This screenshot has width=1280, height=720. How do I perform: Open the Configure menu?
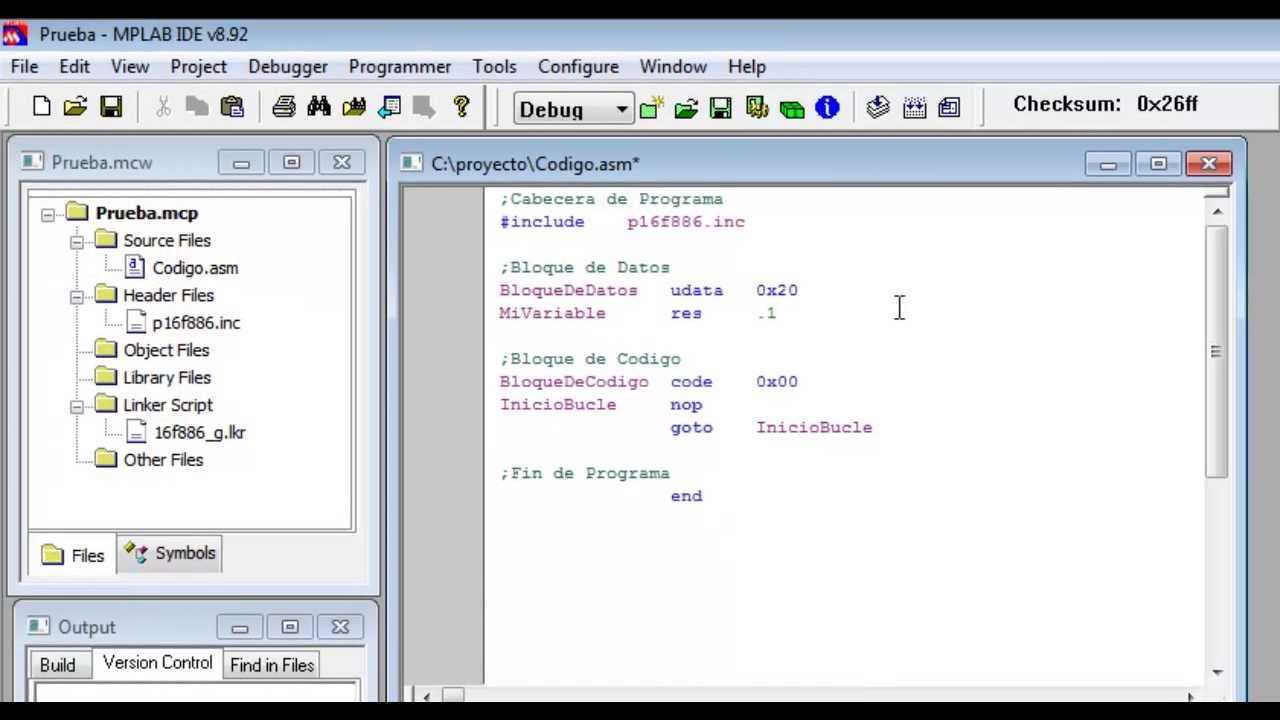pyautogui.click(x=578, y=66)
